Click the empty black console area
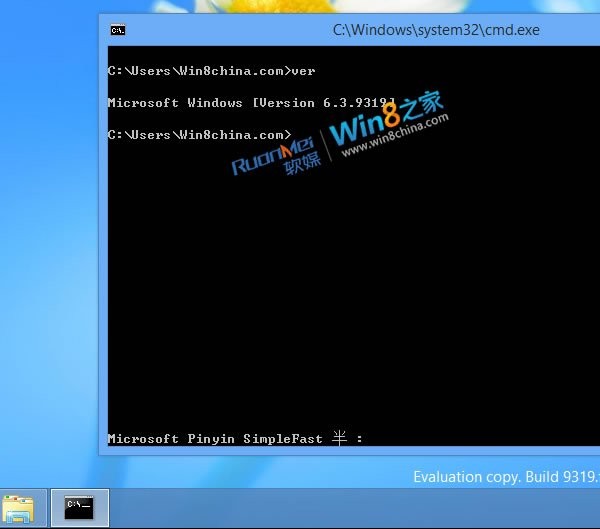The image size is (600, 529). [350, 300]
